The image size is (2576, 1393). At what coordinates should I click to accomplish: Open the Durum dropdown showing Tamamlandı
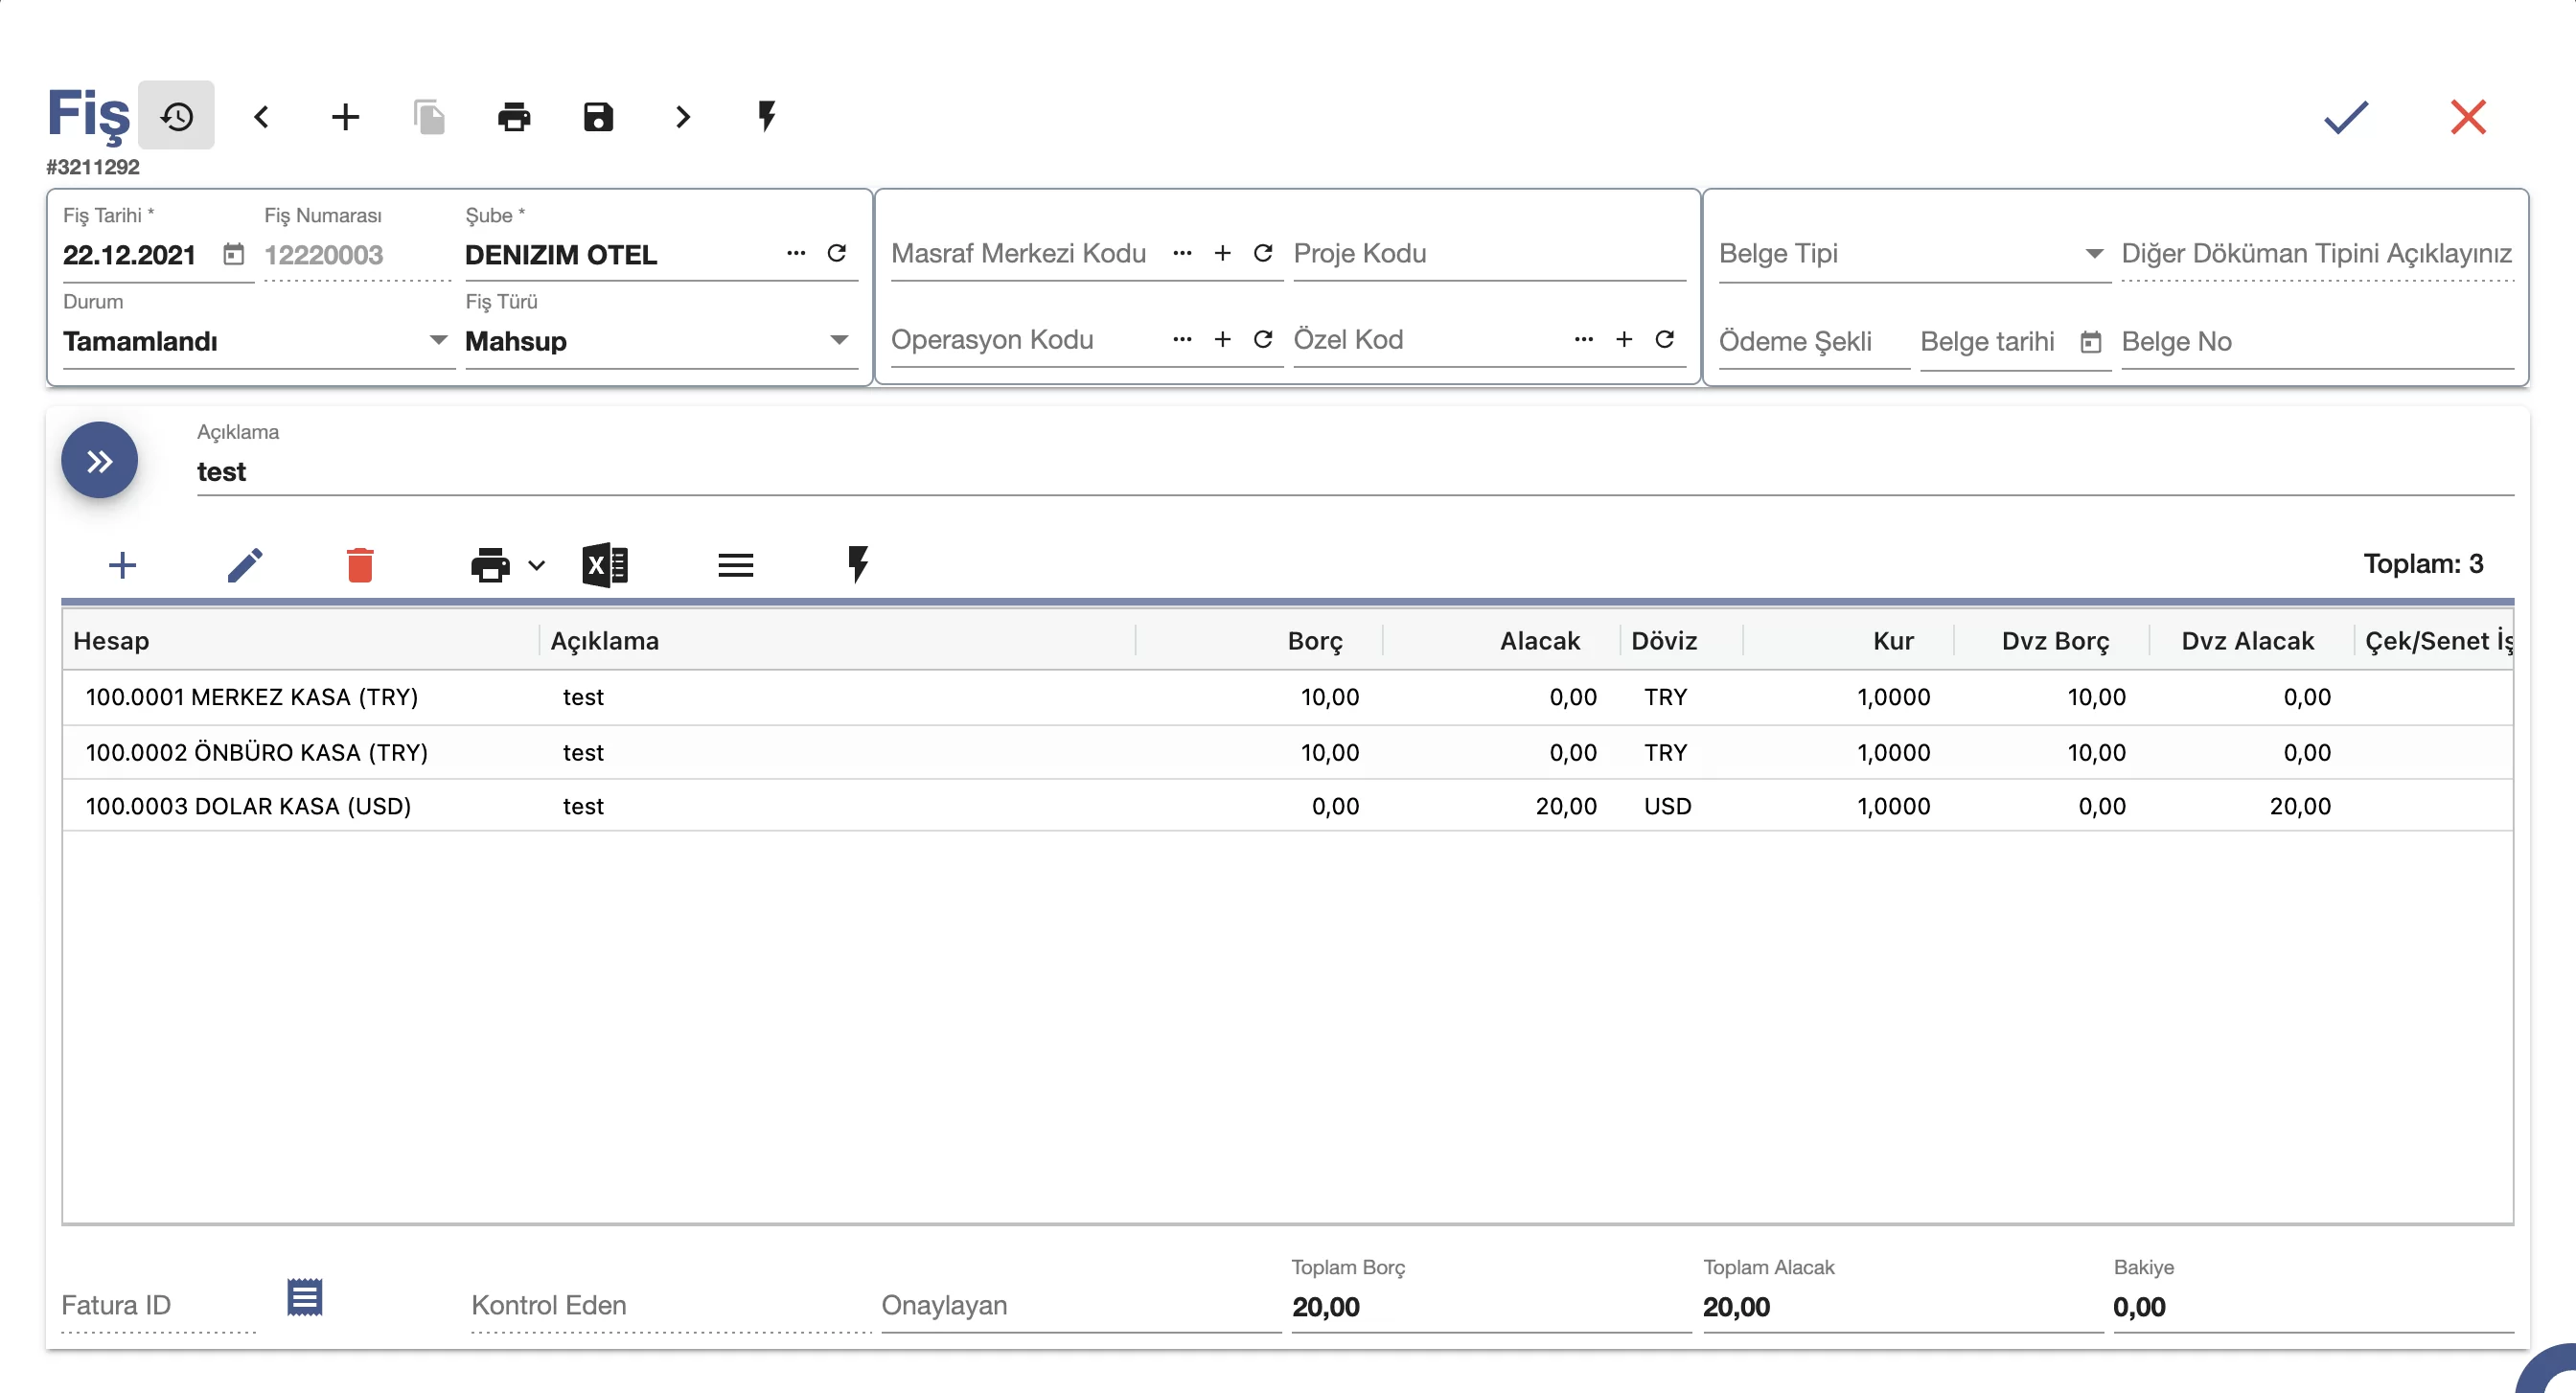tap(256, 341)
